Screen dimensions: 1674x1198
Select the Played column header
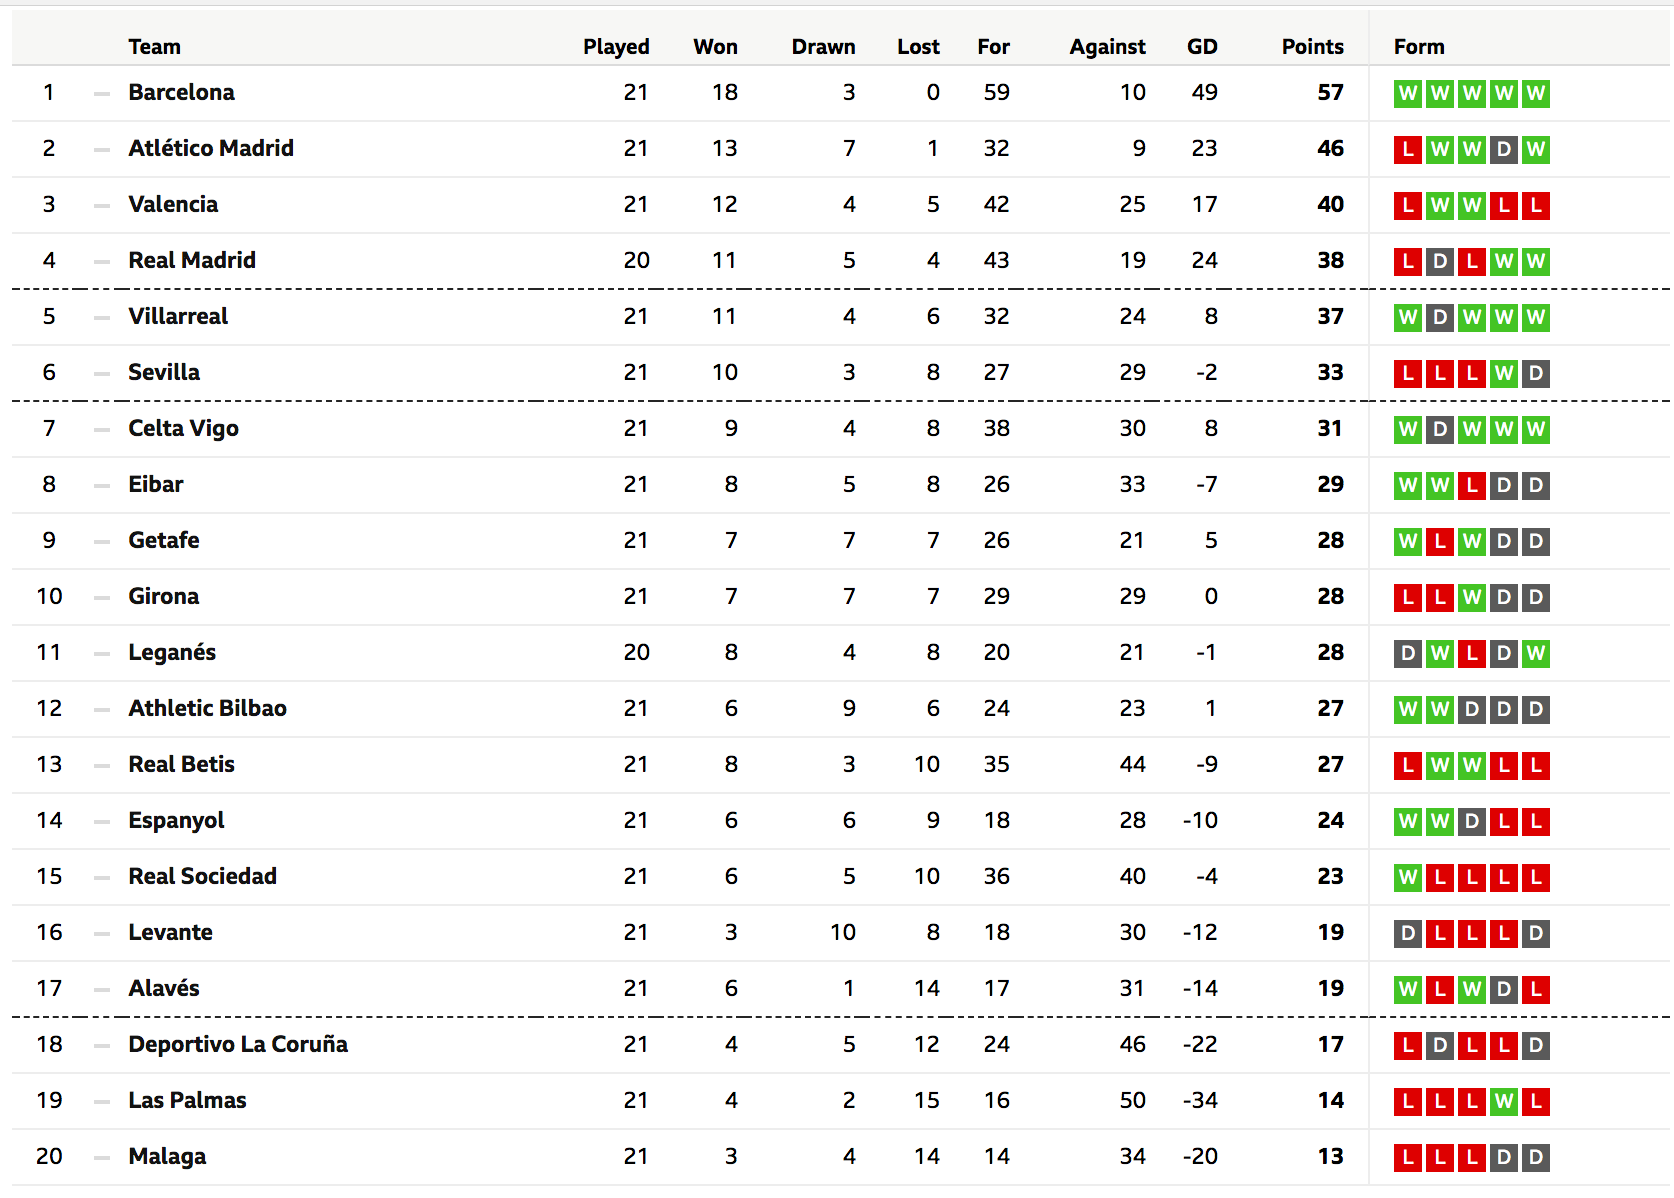pyautogui.click(x=616, y=46)
